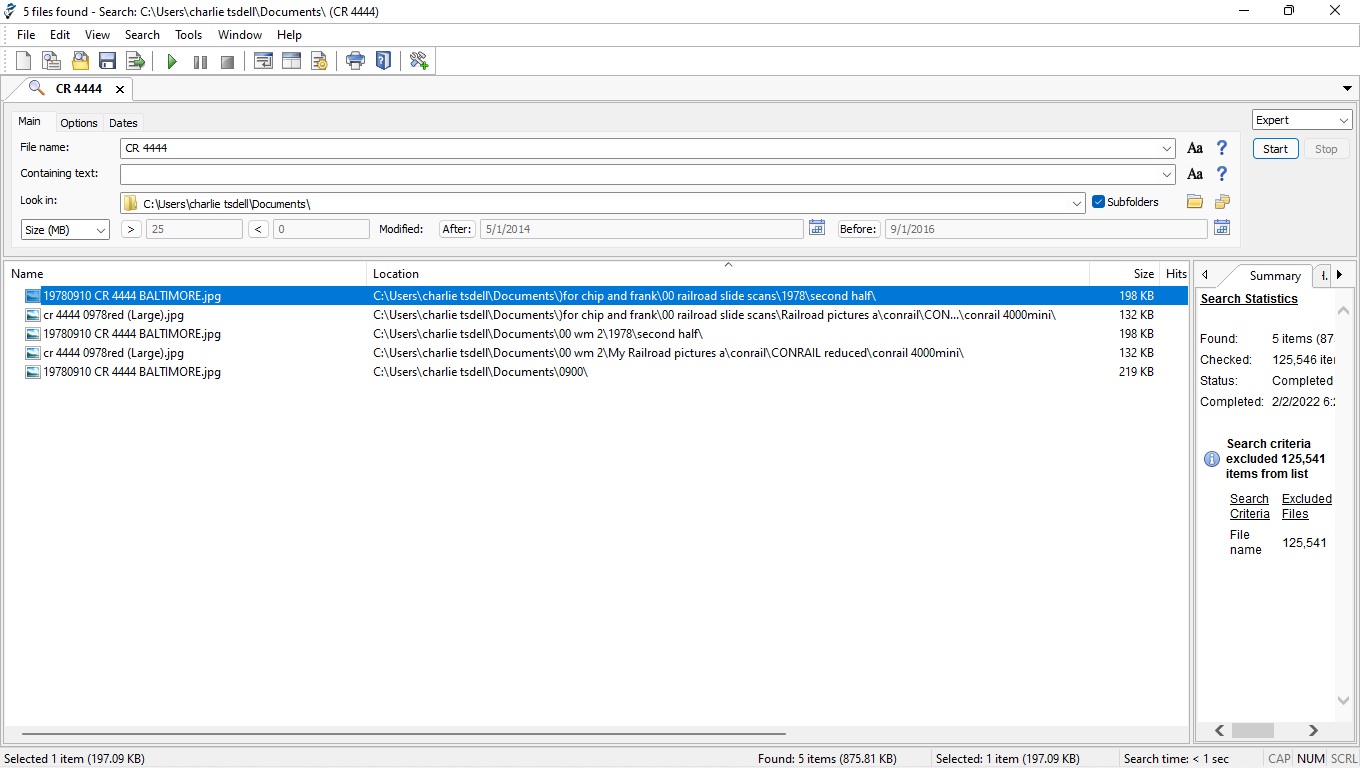Switch to the Dates tab
Viewport: 1360px width, 768px height.
click(123, 123)
